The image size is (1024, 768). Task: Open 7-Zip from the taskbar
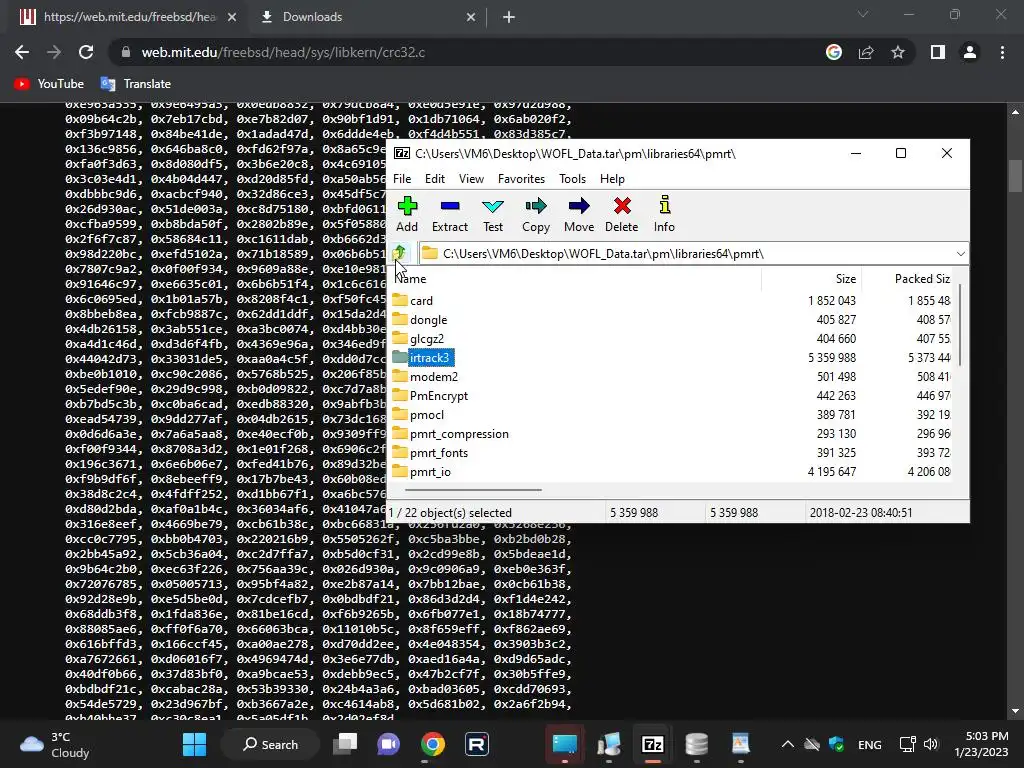652,744
